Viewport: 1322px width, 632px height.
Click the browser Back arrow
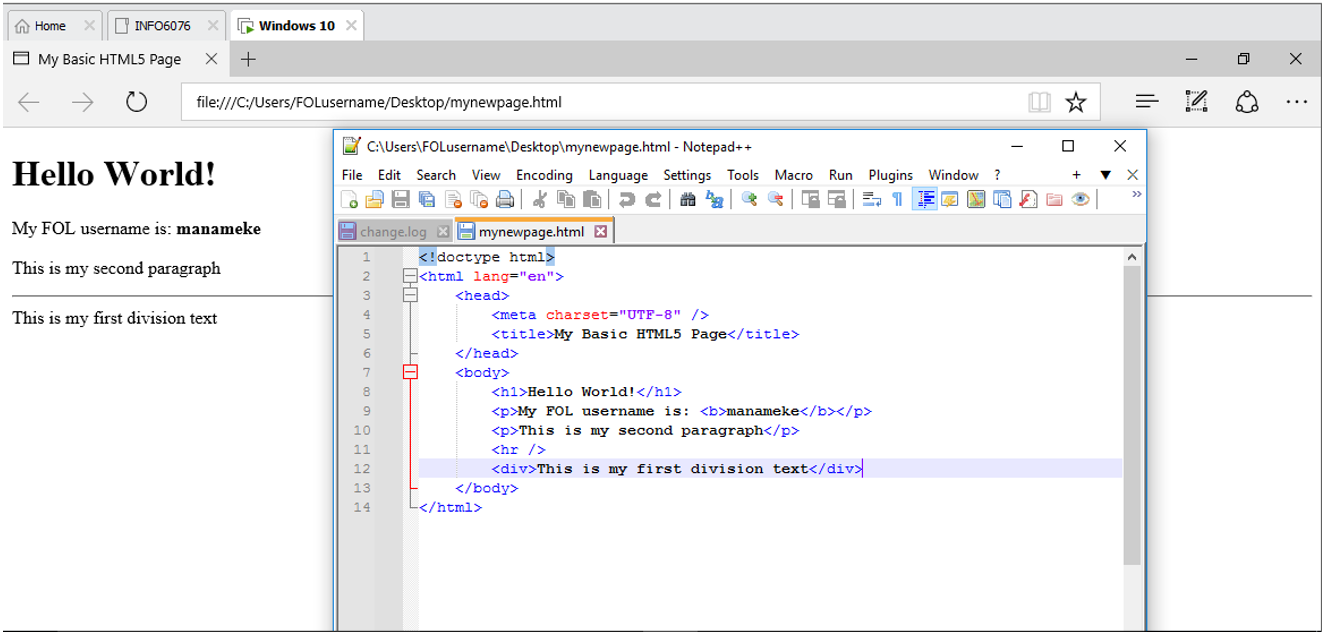click(29, 102)
